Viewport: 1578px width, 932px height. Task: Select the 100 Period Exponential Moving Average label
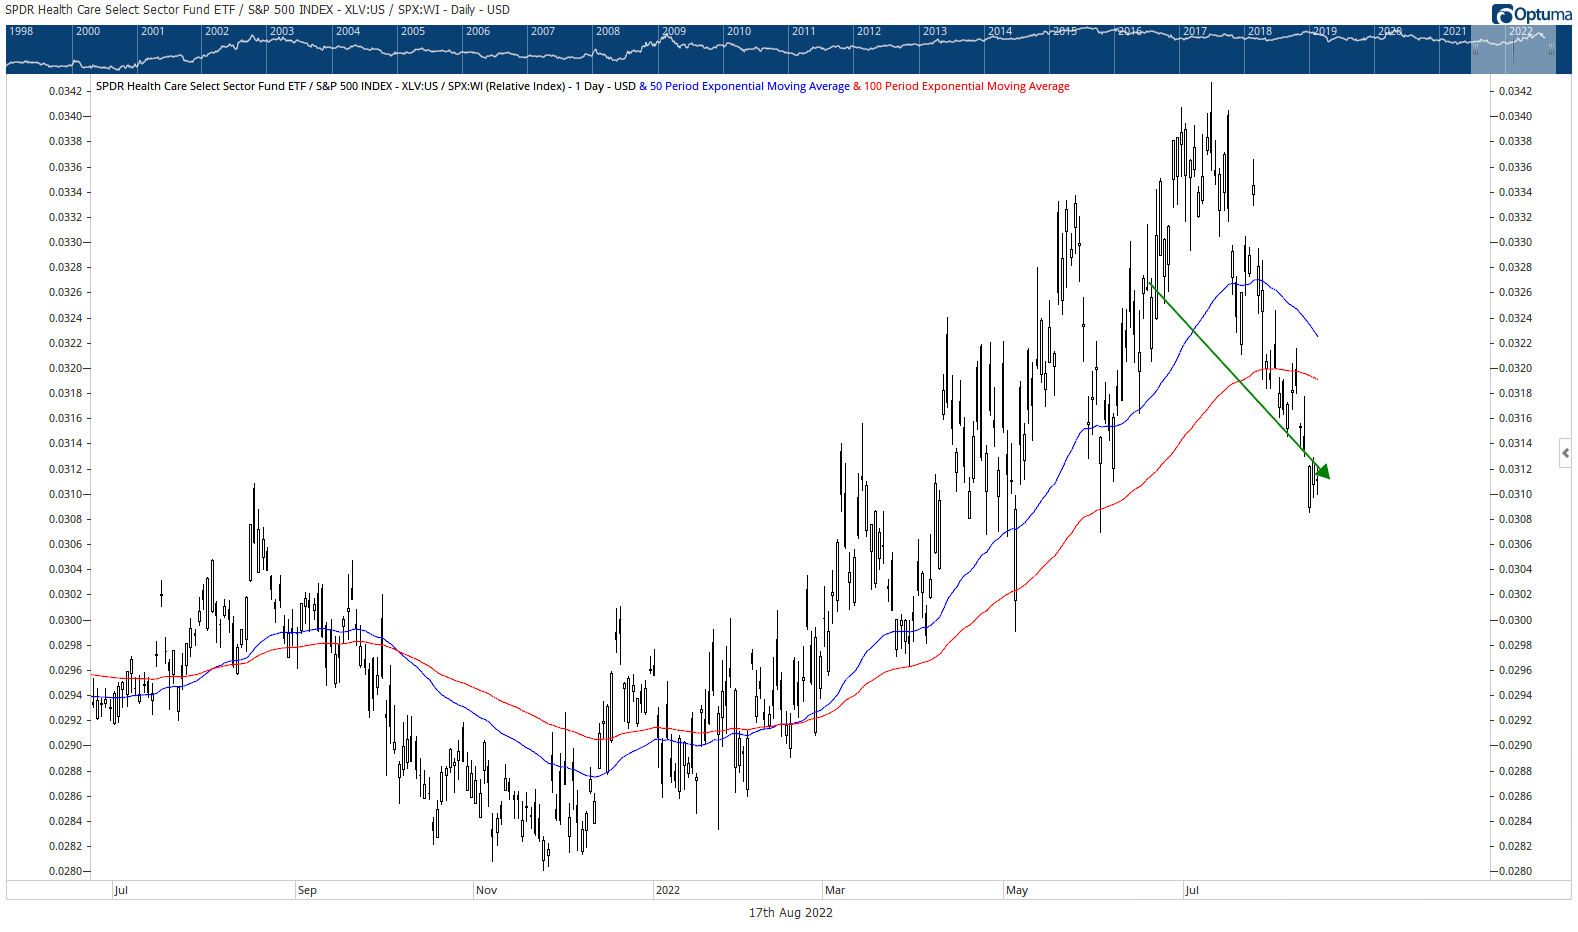point(966,86)
